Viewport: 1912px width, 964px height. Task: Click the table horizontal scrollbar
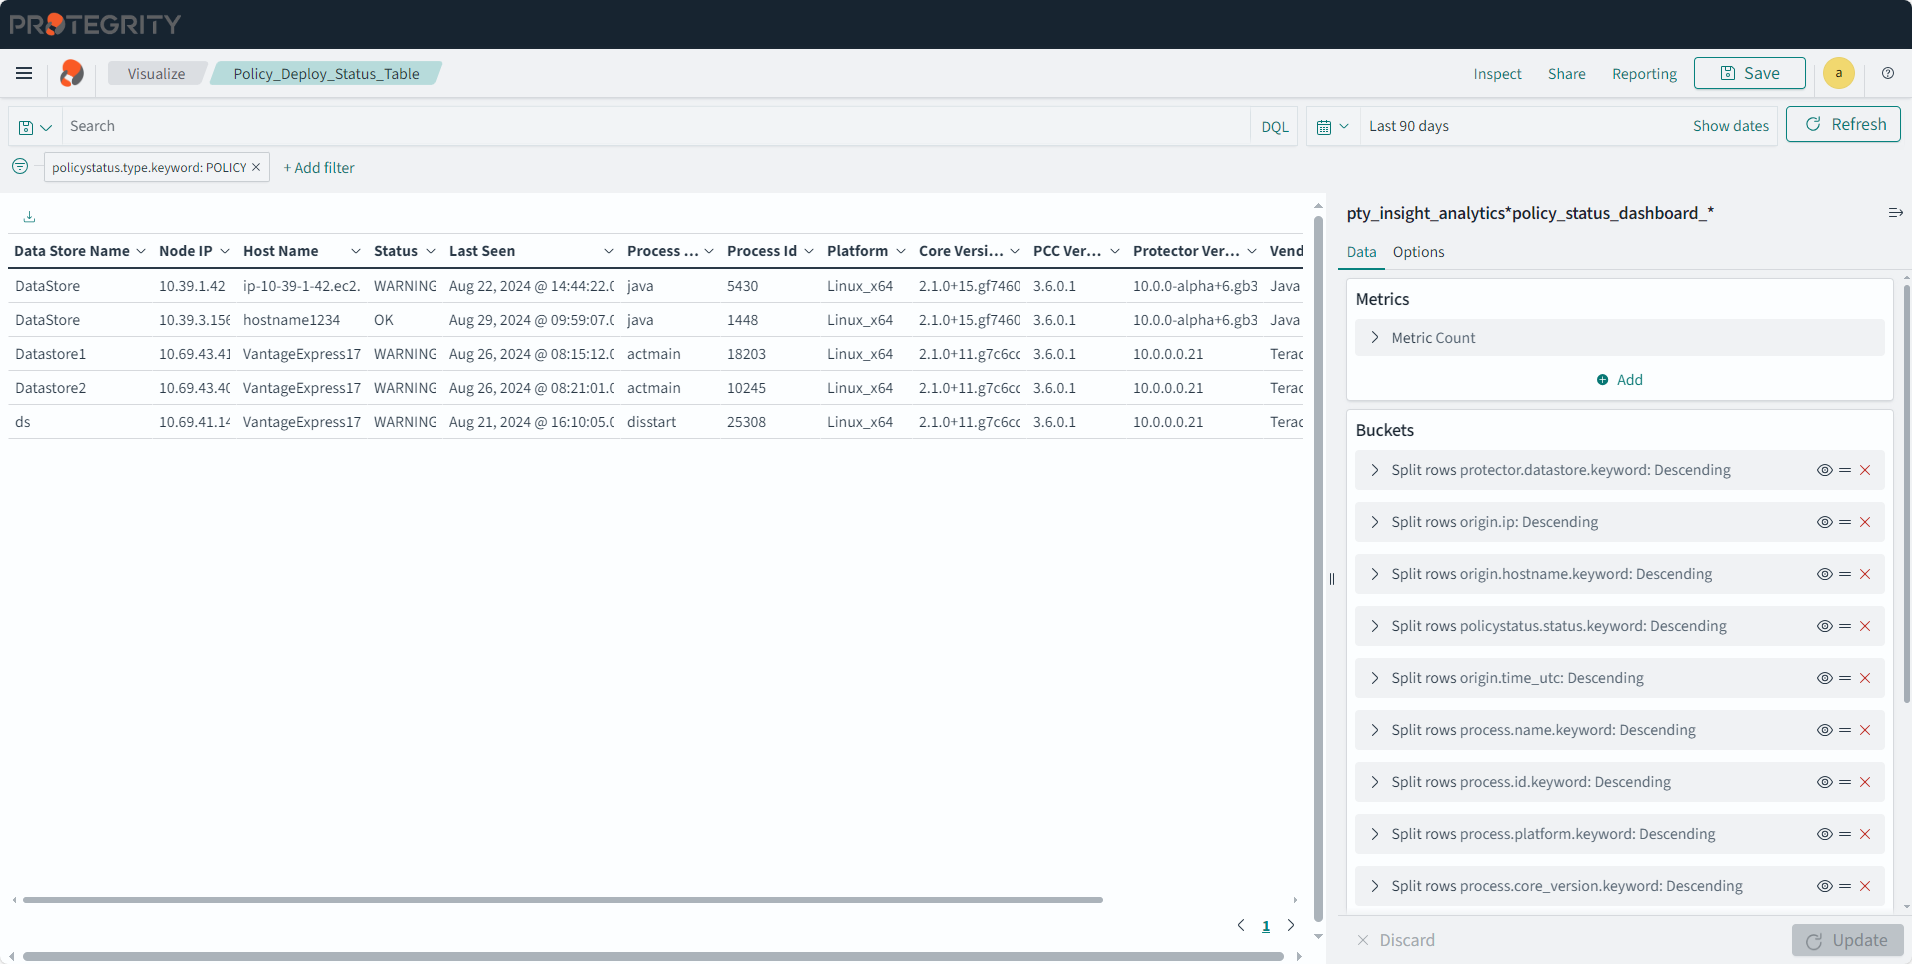[x=562, y=900]
